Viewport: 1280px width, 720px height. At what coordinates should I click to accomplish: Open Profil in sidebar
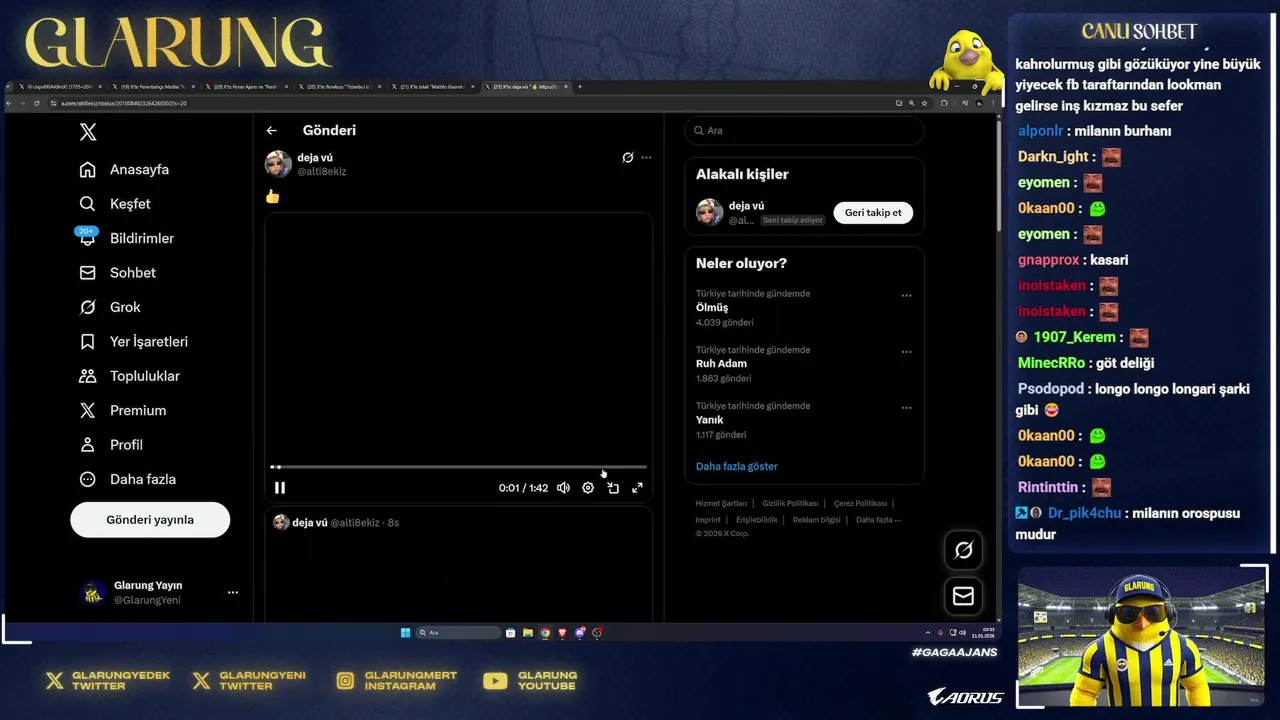click(111, 445)
